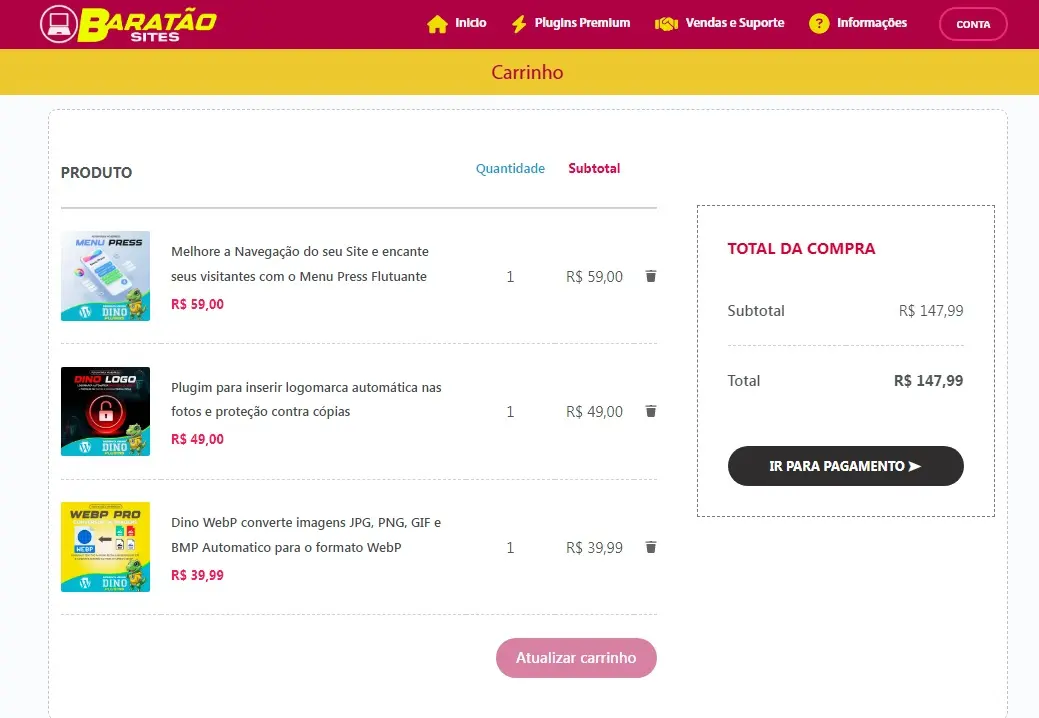Screen dimensions: 1039x718
Task: Click the handshake Vendas e Suporte icon
Action: [666, 24]
